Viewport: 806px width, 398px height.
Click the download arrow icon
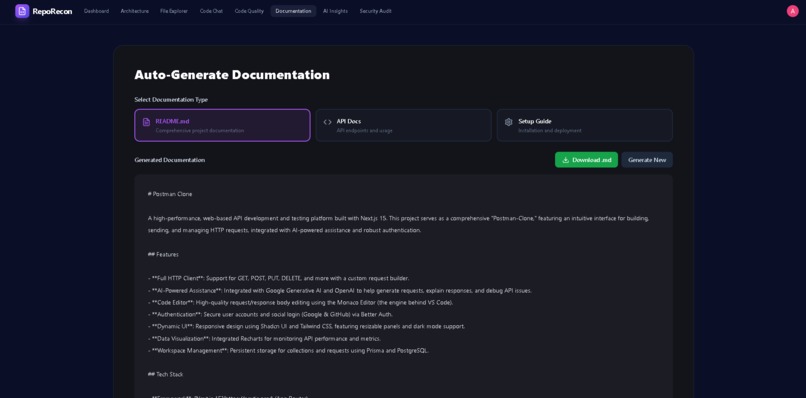point(565,160)
